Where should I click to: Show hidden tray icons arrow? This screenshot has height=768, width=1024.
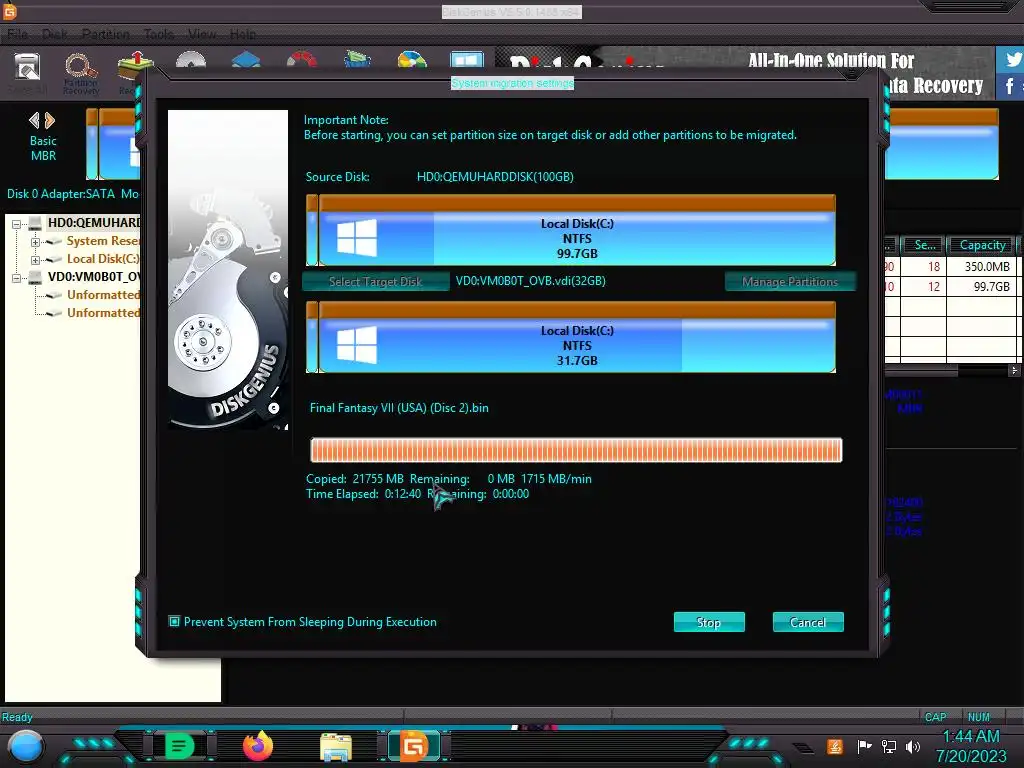803,748
